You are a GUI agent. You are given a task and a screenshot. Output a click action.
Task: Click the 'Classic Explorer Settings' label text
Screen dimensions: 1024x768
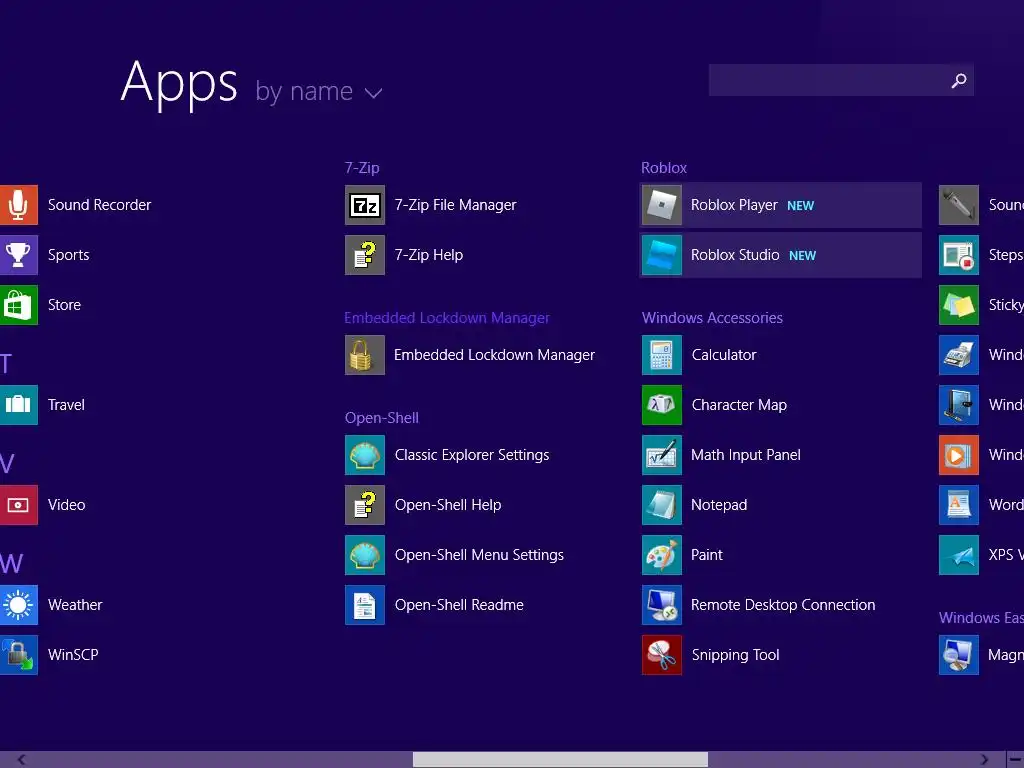coord(472,455)
